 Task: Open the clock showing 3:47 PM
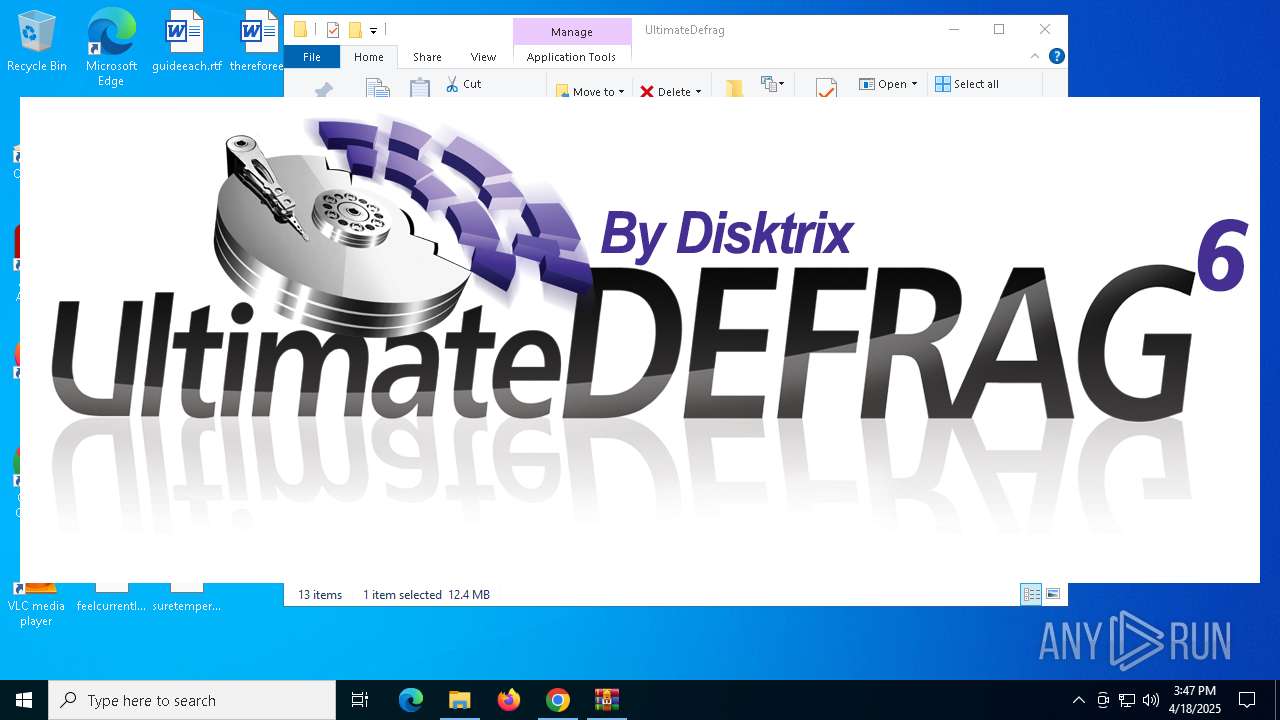[1195, 700]
